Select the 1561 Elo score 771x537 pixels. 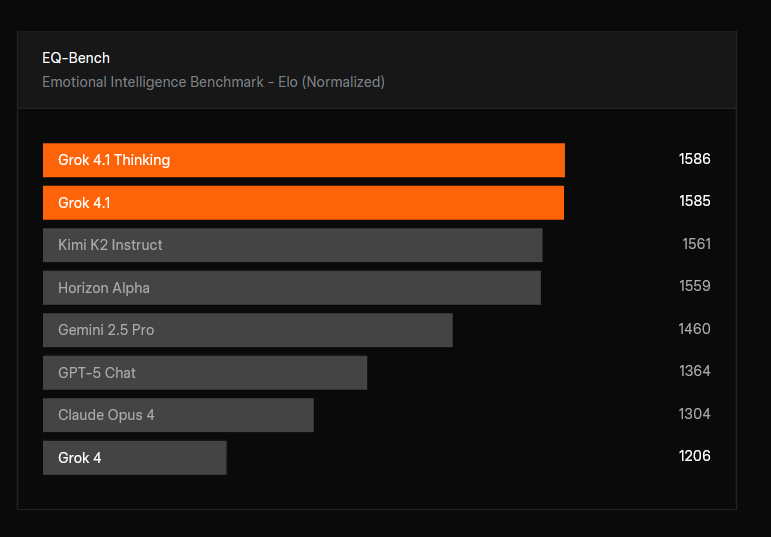point(696,244)
